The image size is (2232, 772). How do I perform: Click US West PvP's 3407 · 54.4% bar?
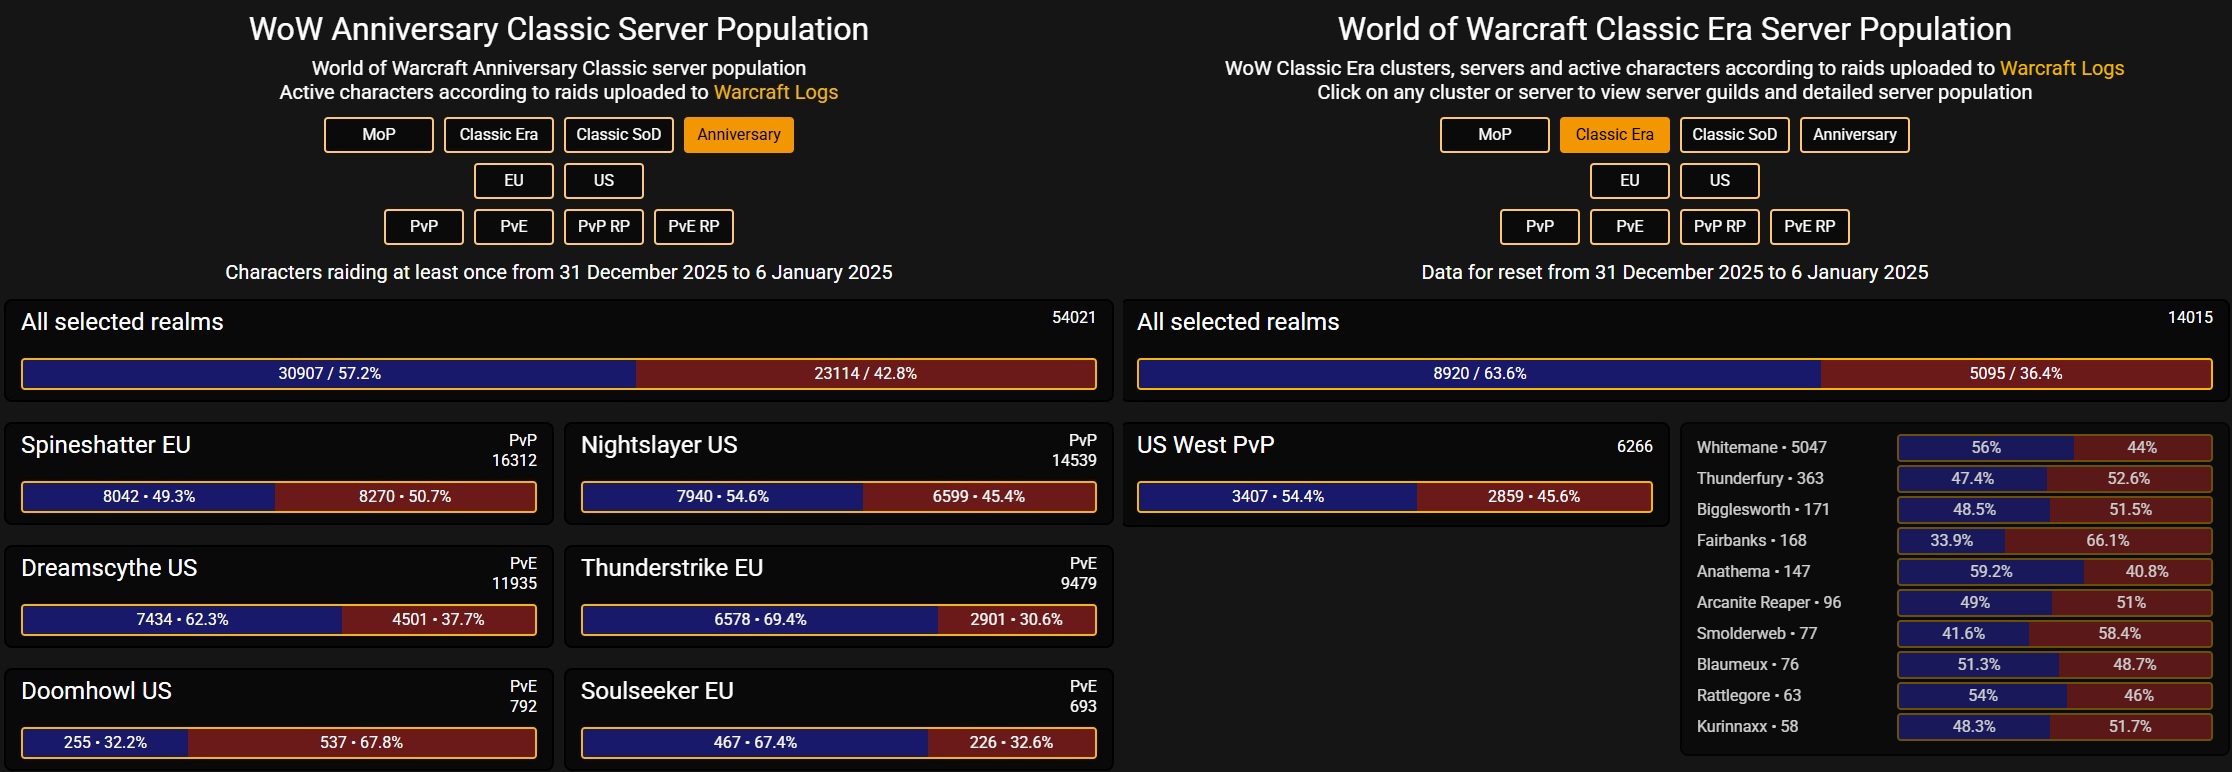(1277, 497)
